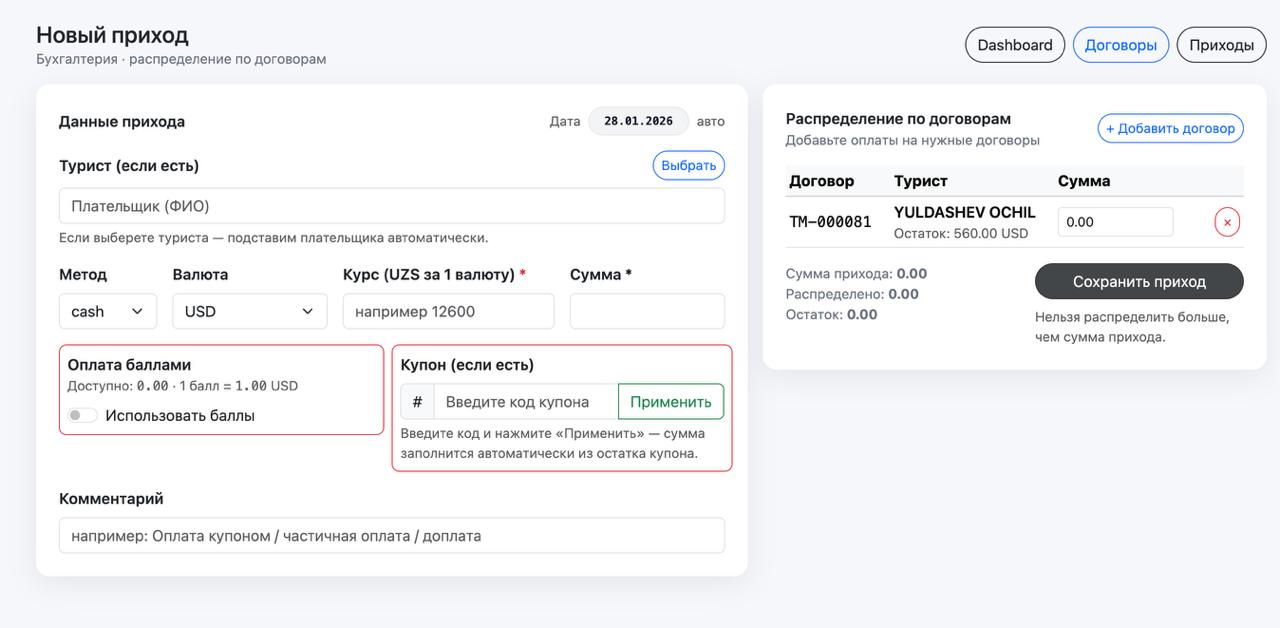Toggle the Использовать баллы switch
This screenshot has height=628, width=1280.
83,416
